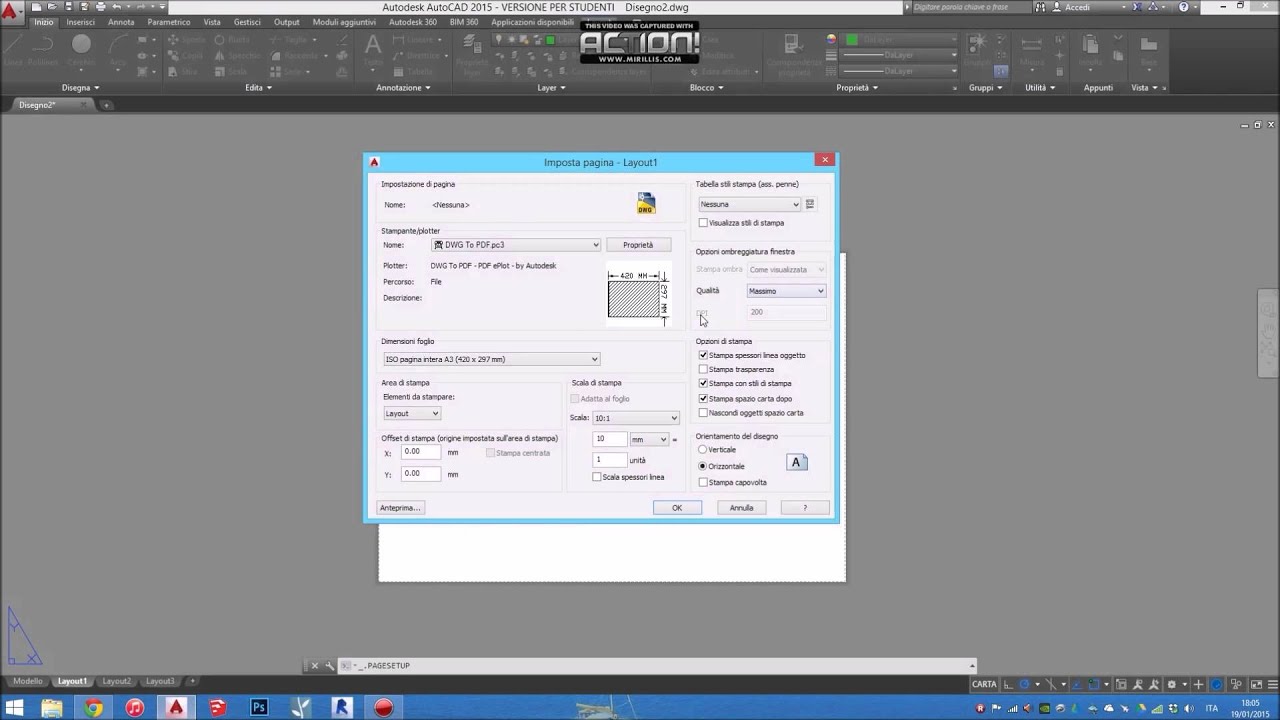Switch to the Layout2 tab

[x=116, y=681]
